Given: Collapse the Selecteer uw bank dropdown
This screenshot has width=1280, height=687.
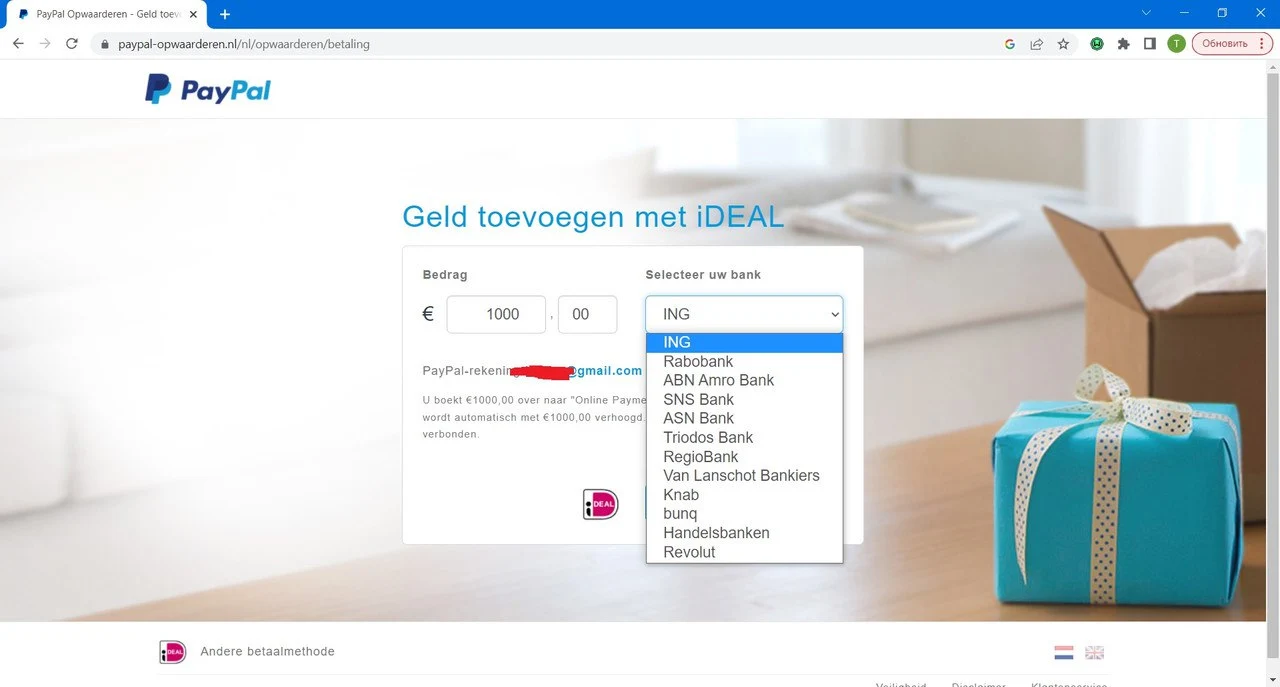Looking at the screenshot, I should click(x=744, y=314).
